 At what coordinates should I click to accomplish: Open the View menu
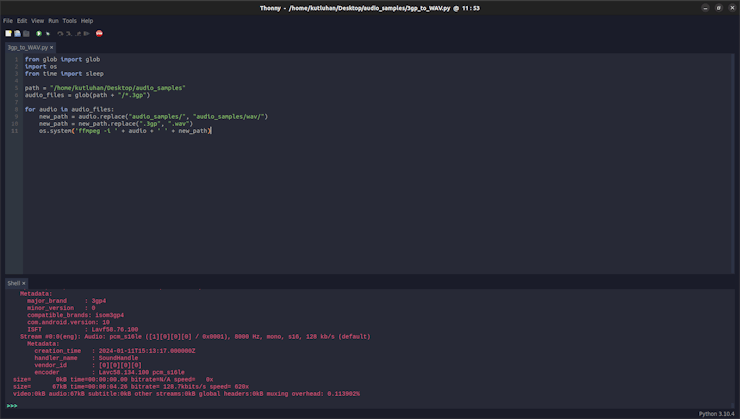pyautogui.click(x=38, y=21)
